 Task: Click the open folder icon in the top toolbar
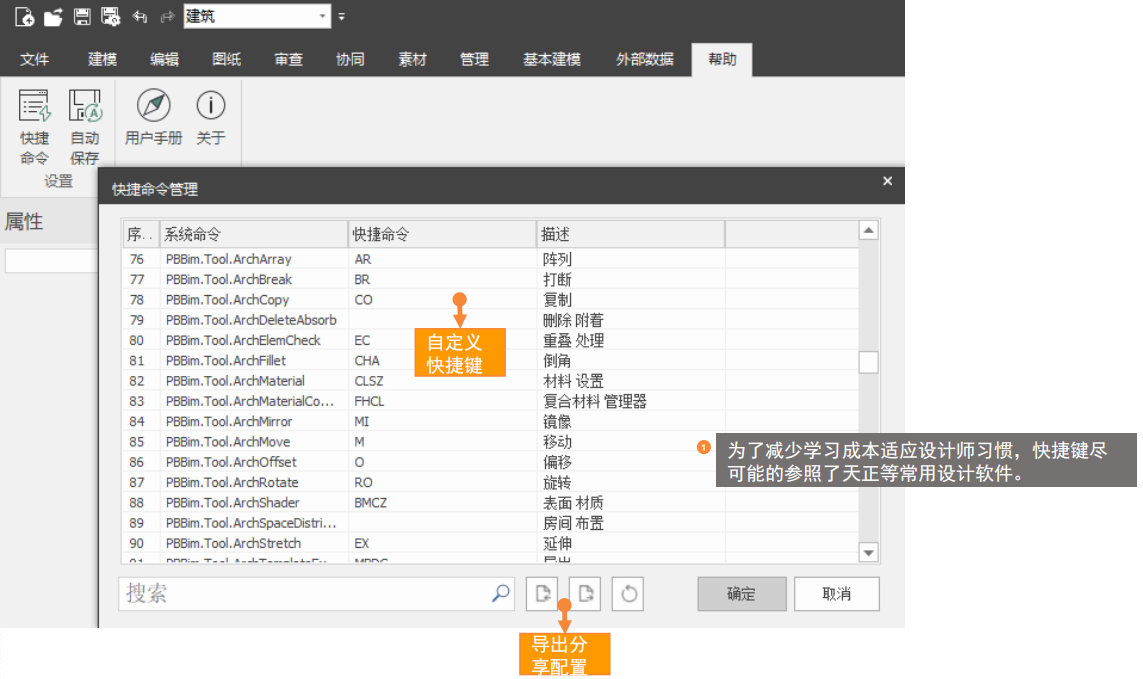pos(53,16)
